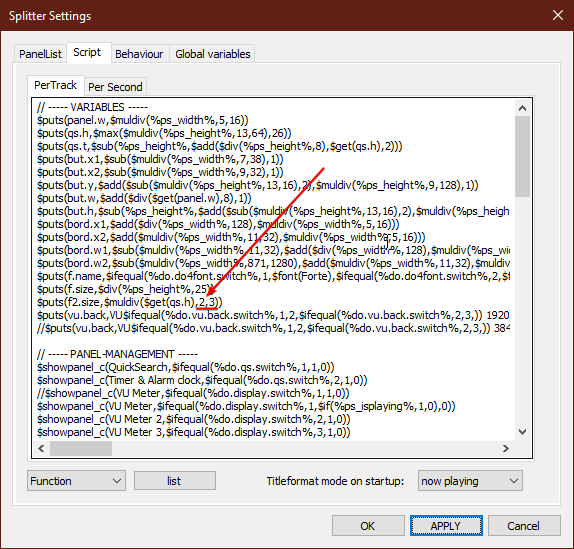Close the Splitter Settings dialog
Image resolution: width=574 pixels, height=549 pixels.
click(558, 15)
